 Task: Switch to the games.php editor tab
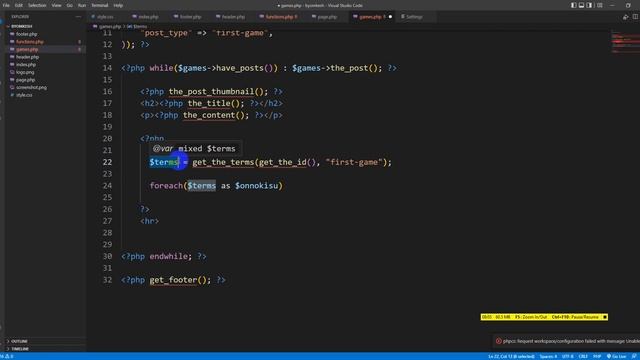click(371, 17)
